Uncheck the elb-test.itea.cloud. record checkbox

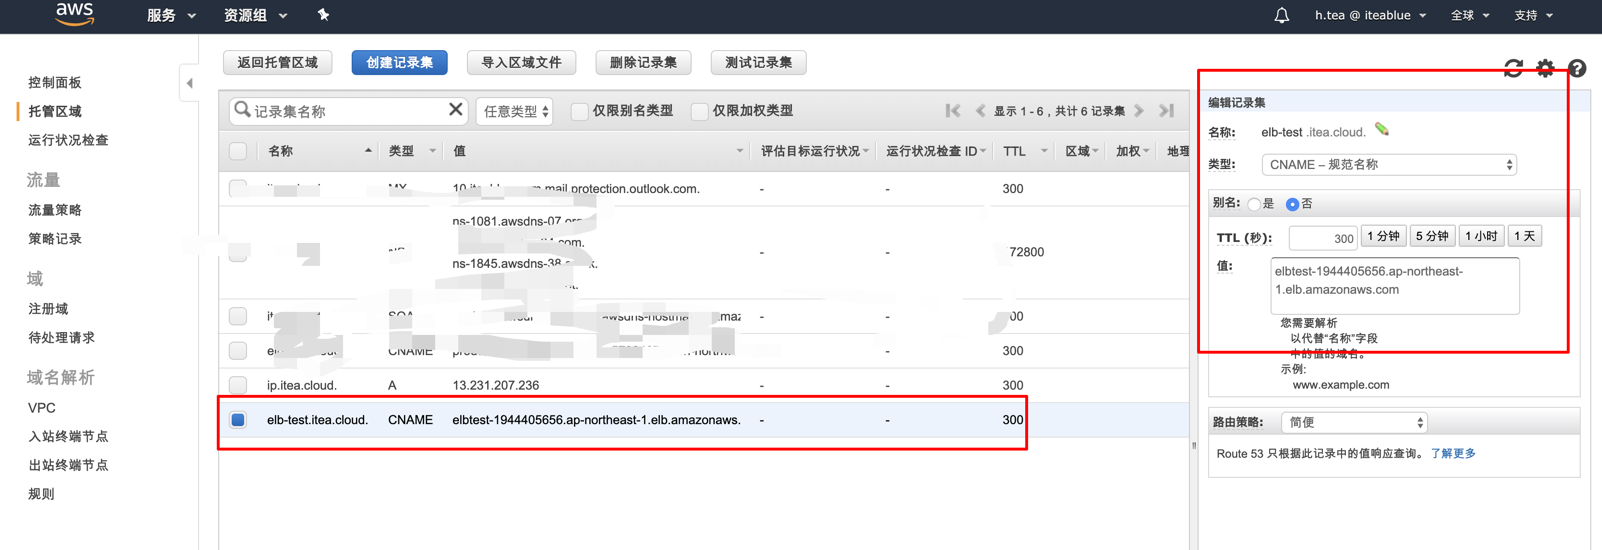[238, 420]
